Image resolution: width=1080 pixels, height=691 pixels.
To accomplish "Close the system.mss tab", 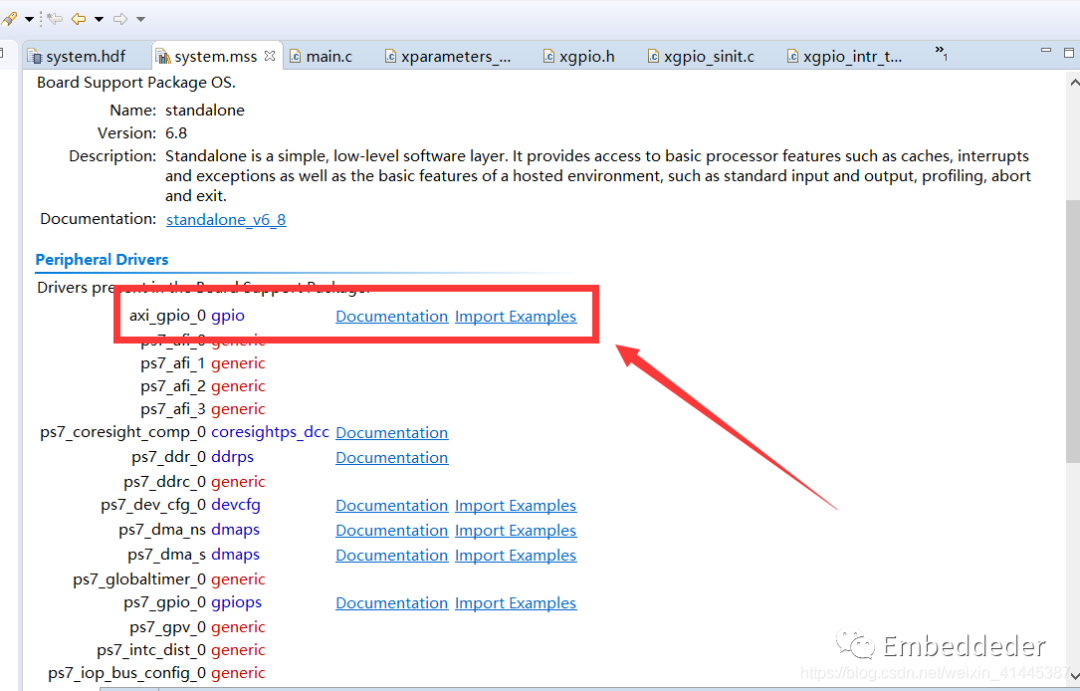I will pos(270,56).
